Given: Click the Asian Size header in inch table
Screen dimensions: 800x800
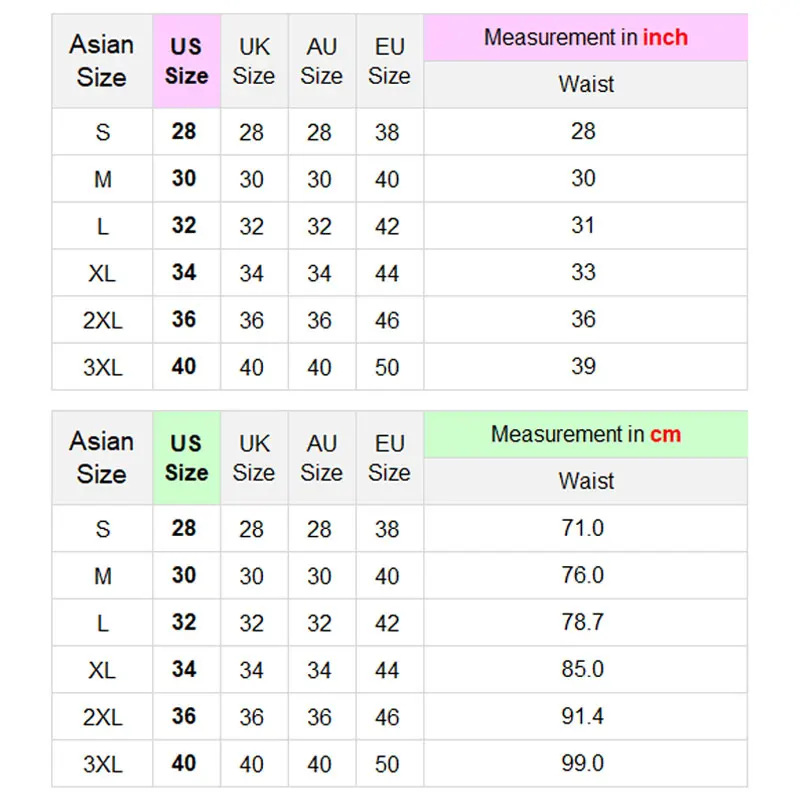Looking at the screenshot, I should coord(102,61).
